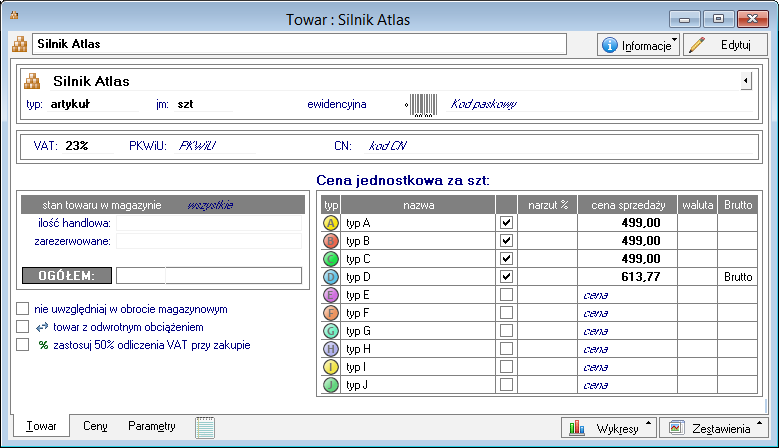Viewport: 779px width, 448px height.
Task: Click the 'cena' placeholder for typ E
Action: (x=596, y=296)
